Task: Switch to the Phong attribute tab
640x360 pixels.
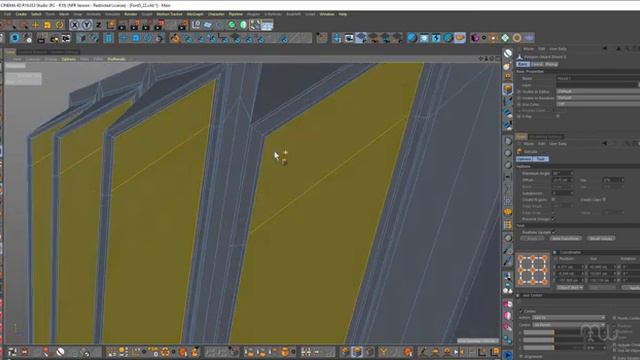Action: click(x=551, y=64)
